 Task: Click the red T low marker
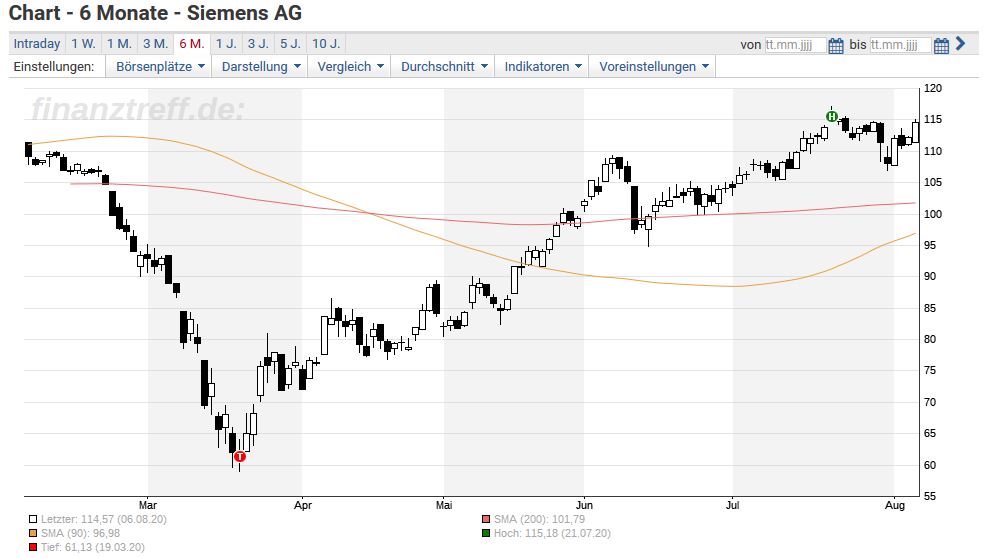(240, 457)
